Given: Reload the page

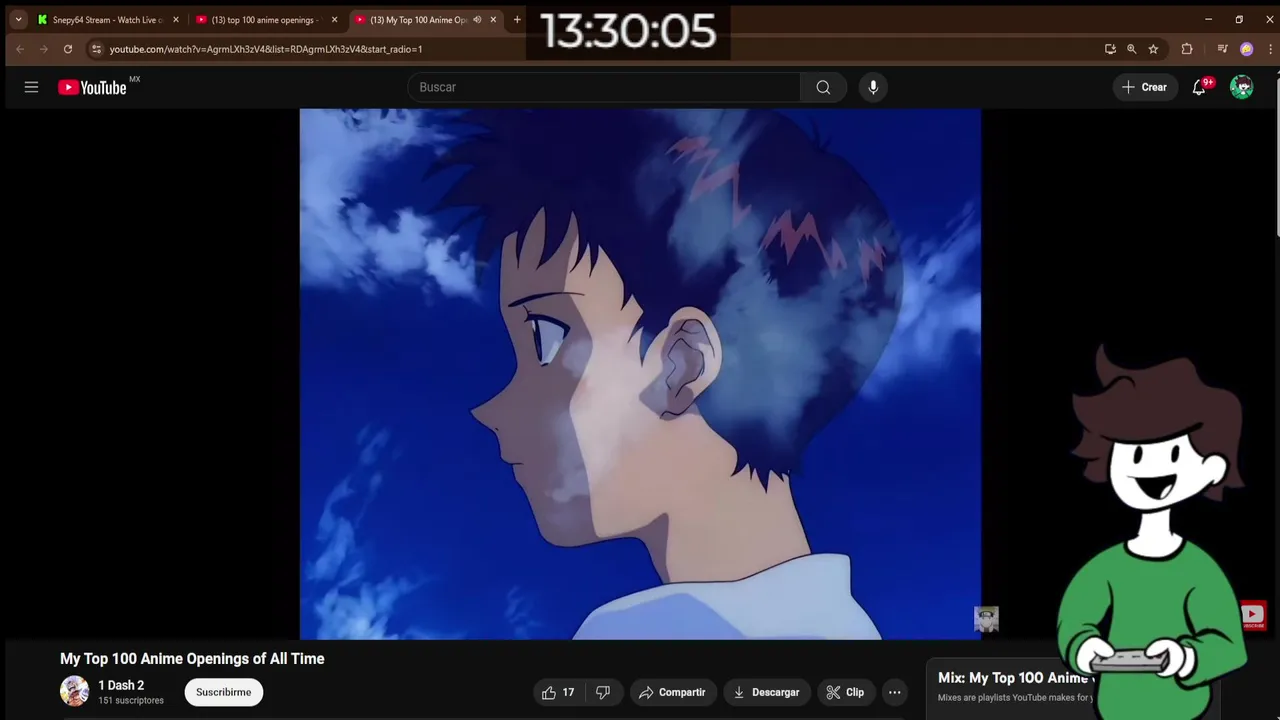Looking at the screenshot, I should (68, 49).
